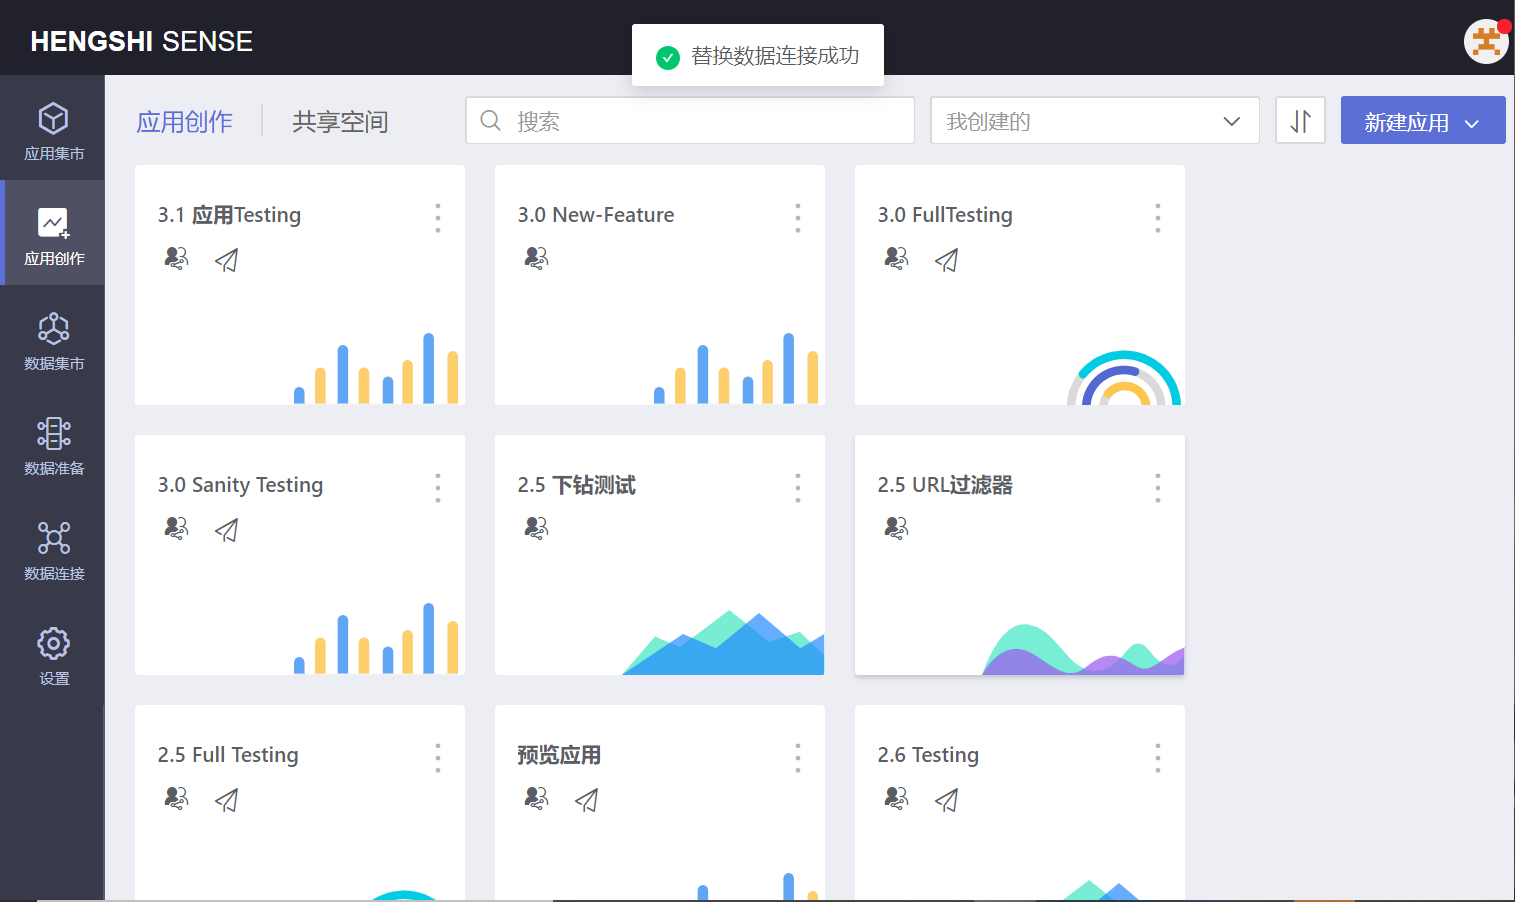Viewport: 1515px width, 902px height.
Task: Open 数据连接 sidebar section
Action: (53, 550)
